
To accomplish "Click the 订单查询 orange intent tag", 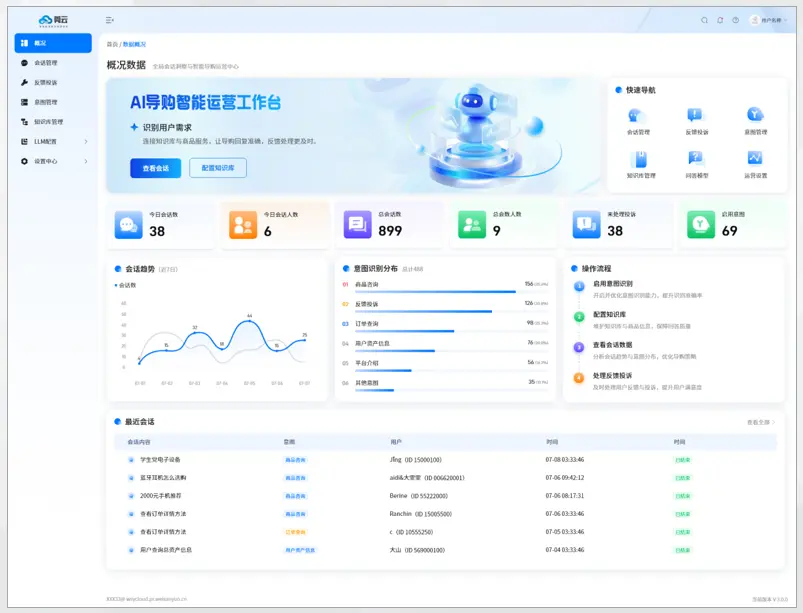I will point(295,532).
